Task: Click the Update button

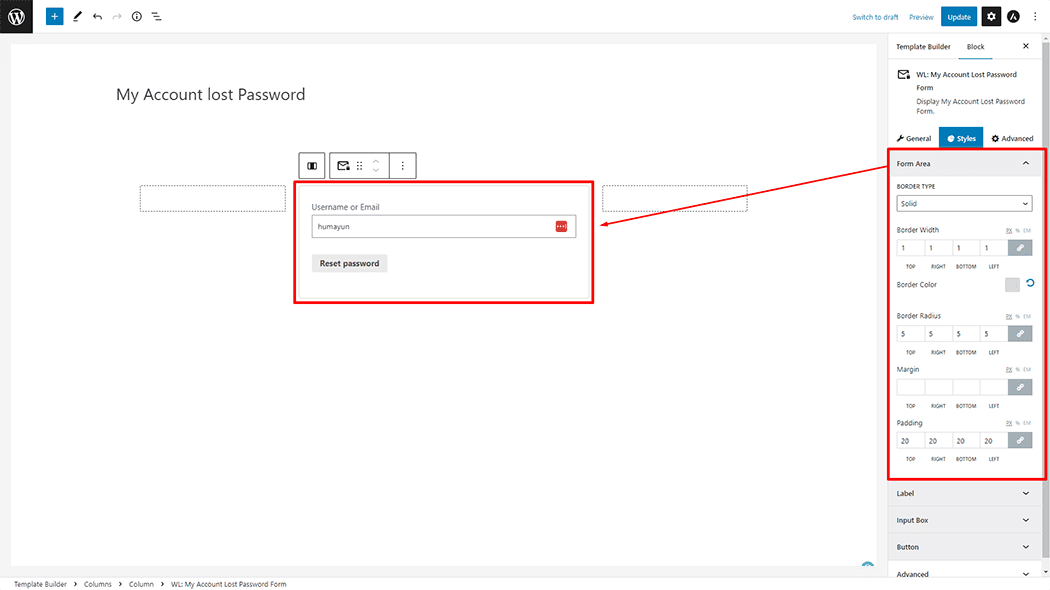Action: 958,17
